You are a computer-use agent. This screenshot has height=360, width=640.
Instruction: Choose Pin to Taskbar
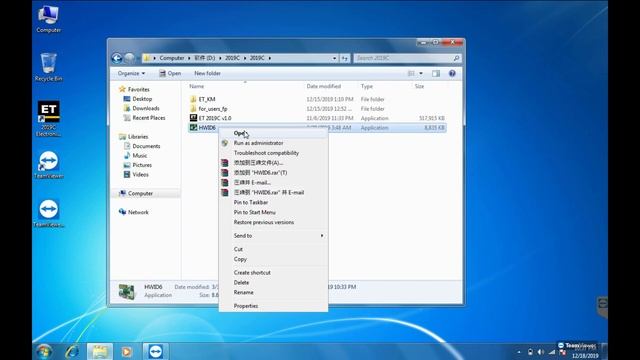273,202
